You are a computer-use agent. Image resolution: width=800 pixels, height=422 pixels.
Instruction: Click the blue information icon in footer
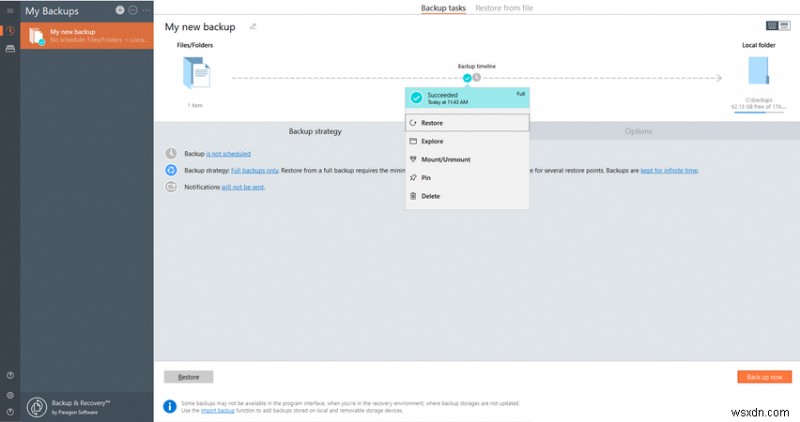[170, 406]
